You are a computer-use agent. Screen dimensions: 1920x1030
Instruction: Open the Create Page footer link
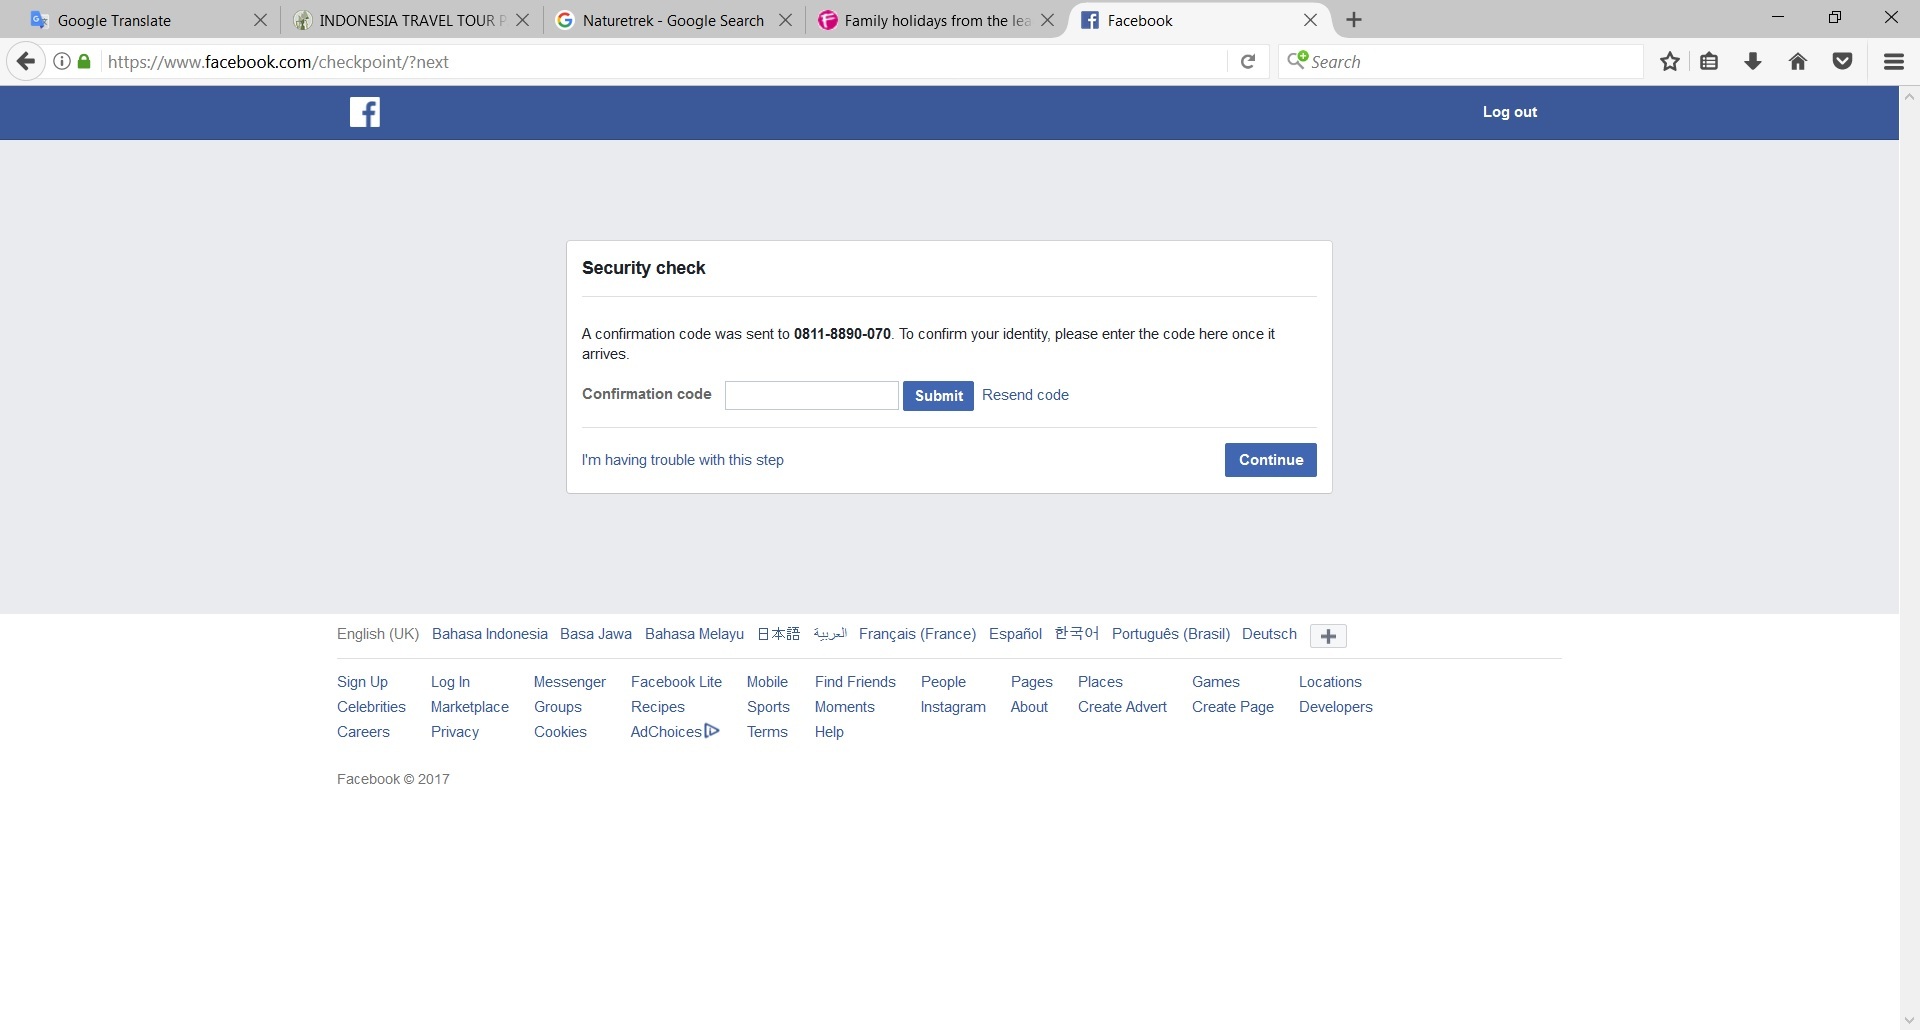1233,707
